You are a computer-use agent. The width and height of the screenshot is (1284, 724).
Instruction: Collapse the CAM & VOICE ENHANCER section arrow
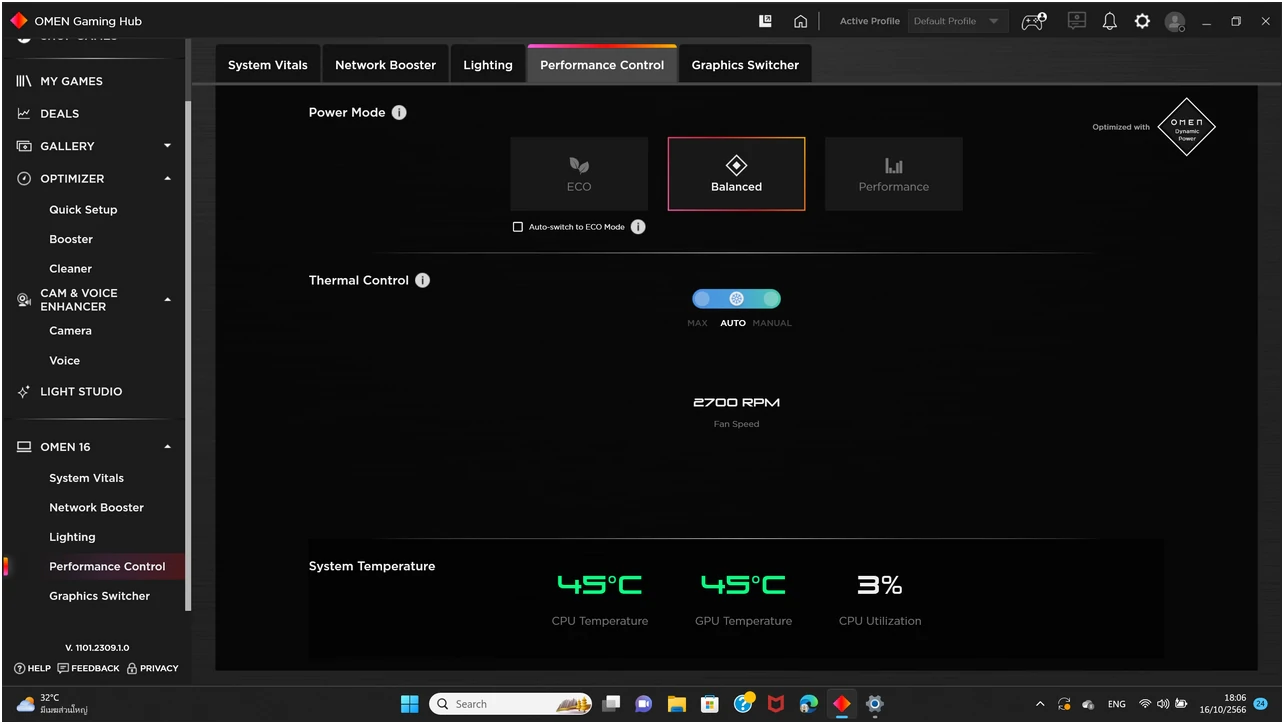tap(167, 300)
